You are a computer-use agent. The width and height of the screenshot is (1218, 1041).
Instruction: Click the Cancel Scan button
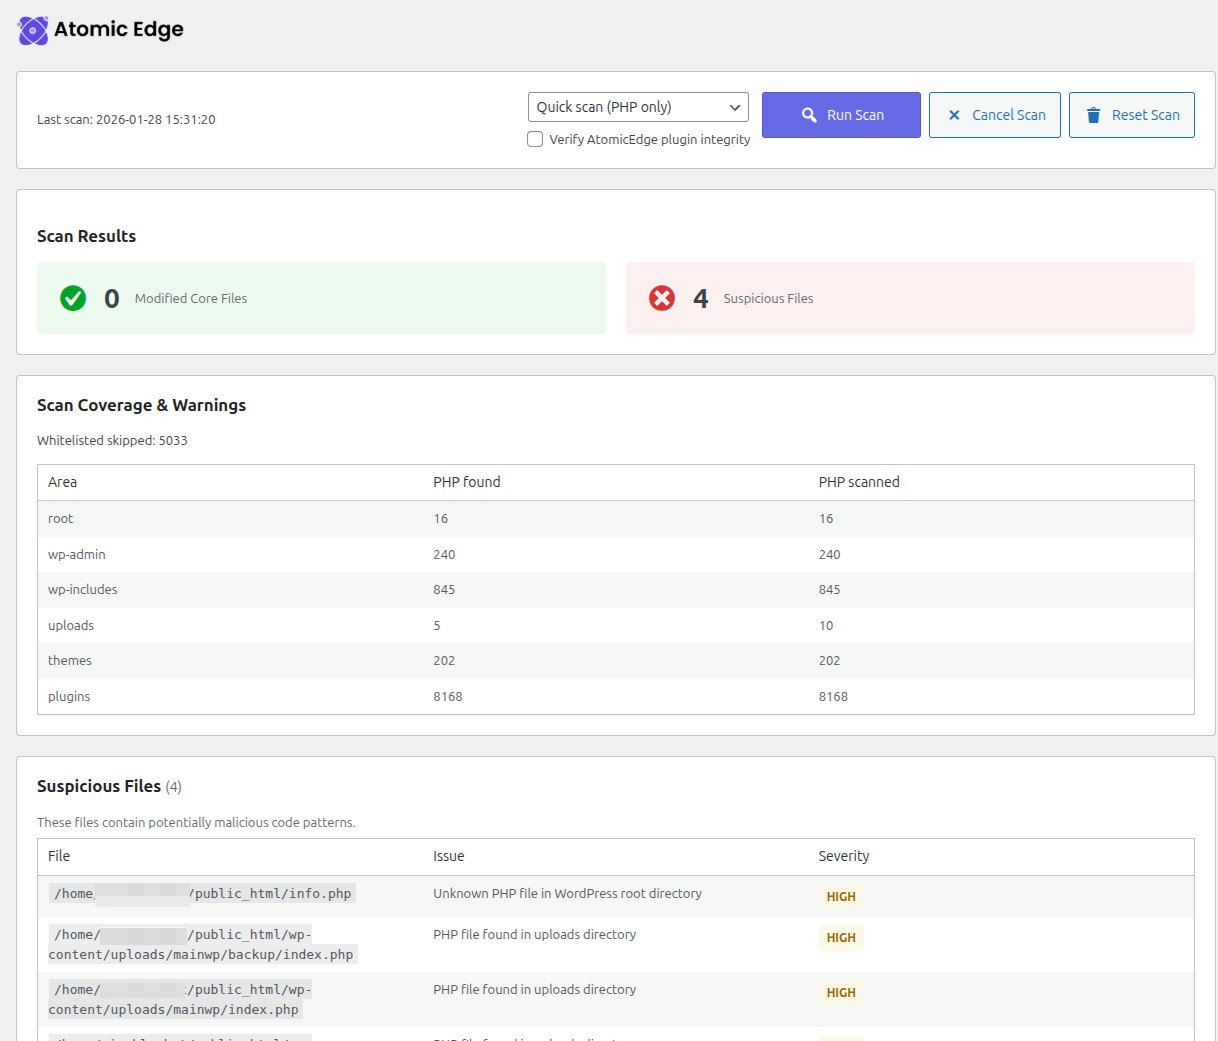coord(994,115)
